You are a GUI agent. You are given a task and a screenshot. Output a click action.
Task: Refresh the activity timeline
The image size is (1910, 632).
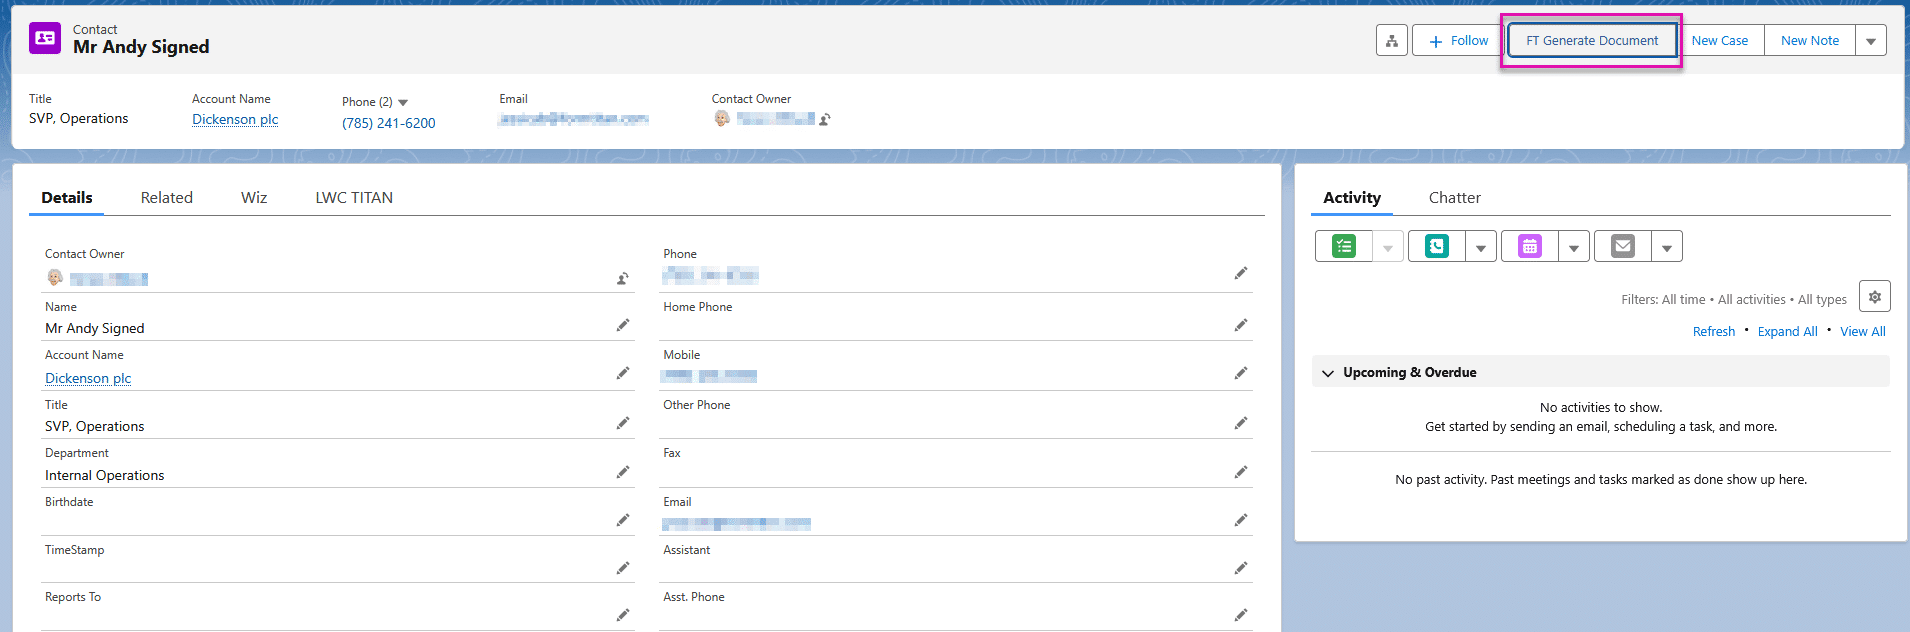(1714, 332)
